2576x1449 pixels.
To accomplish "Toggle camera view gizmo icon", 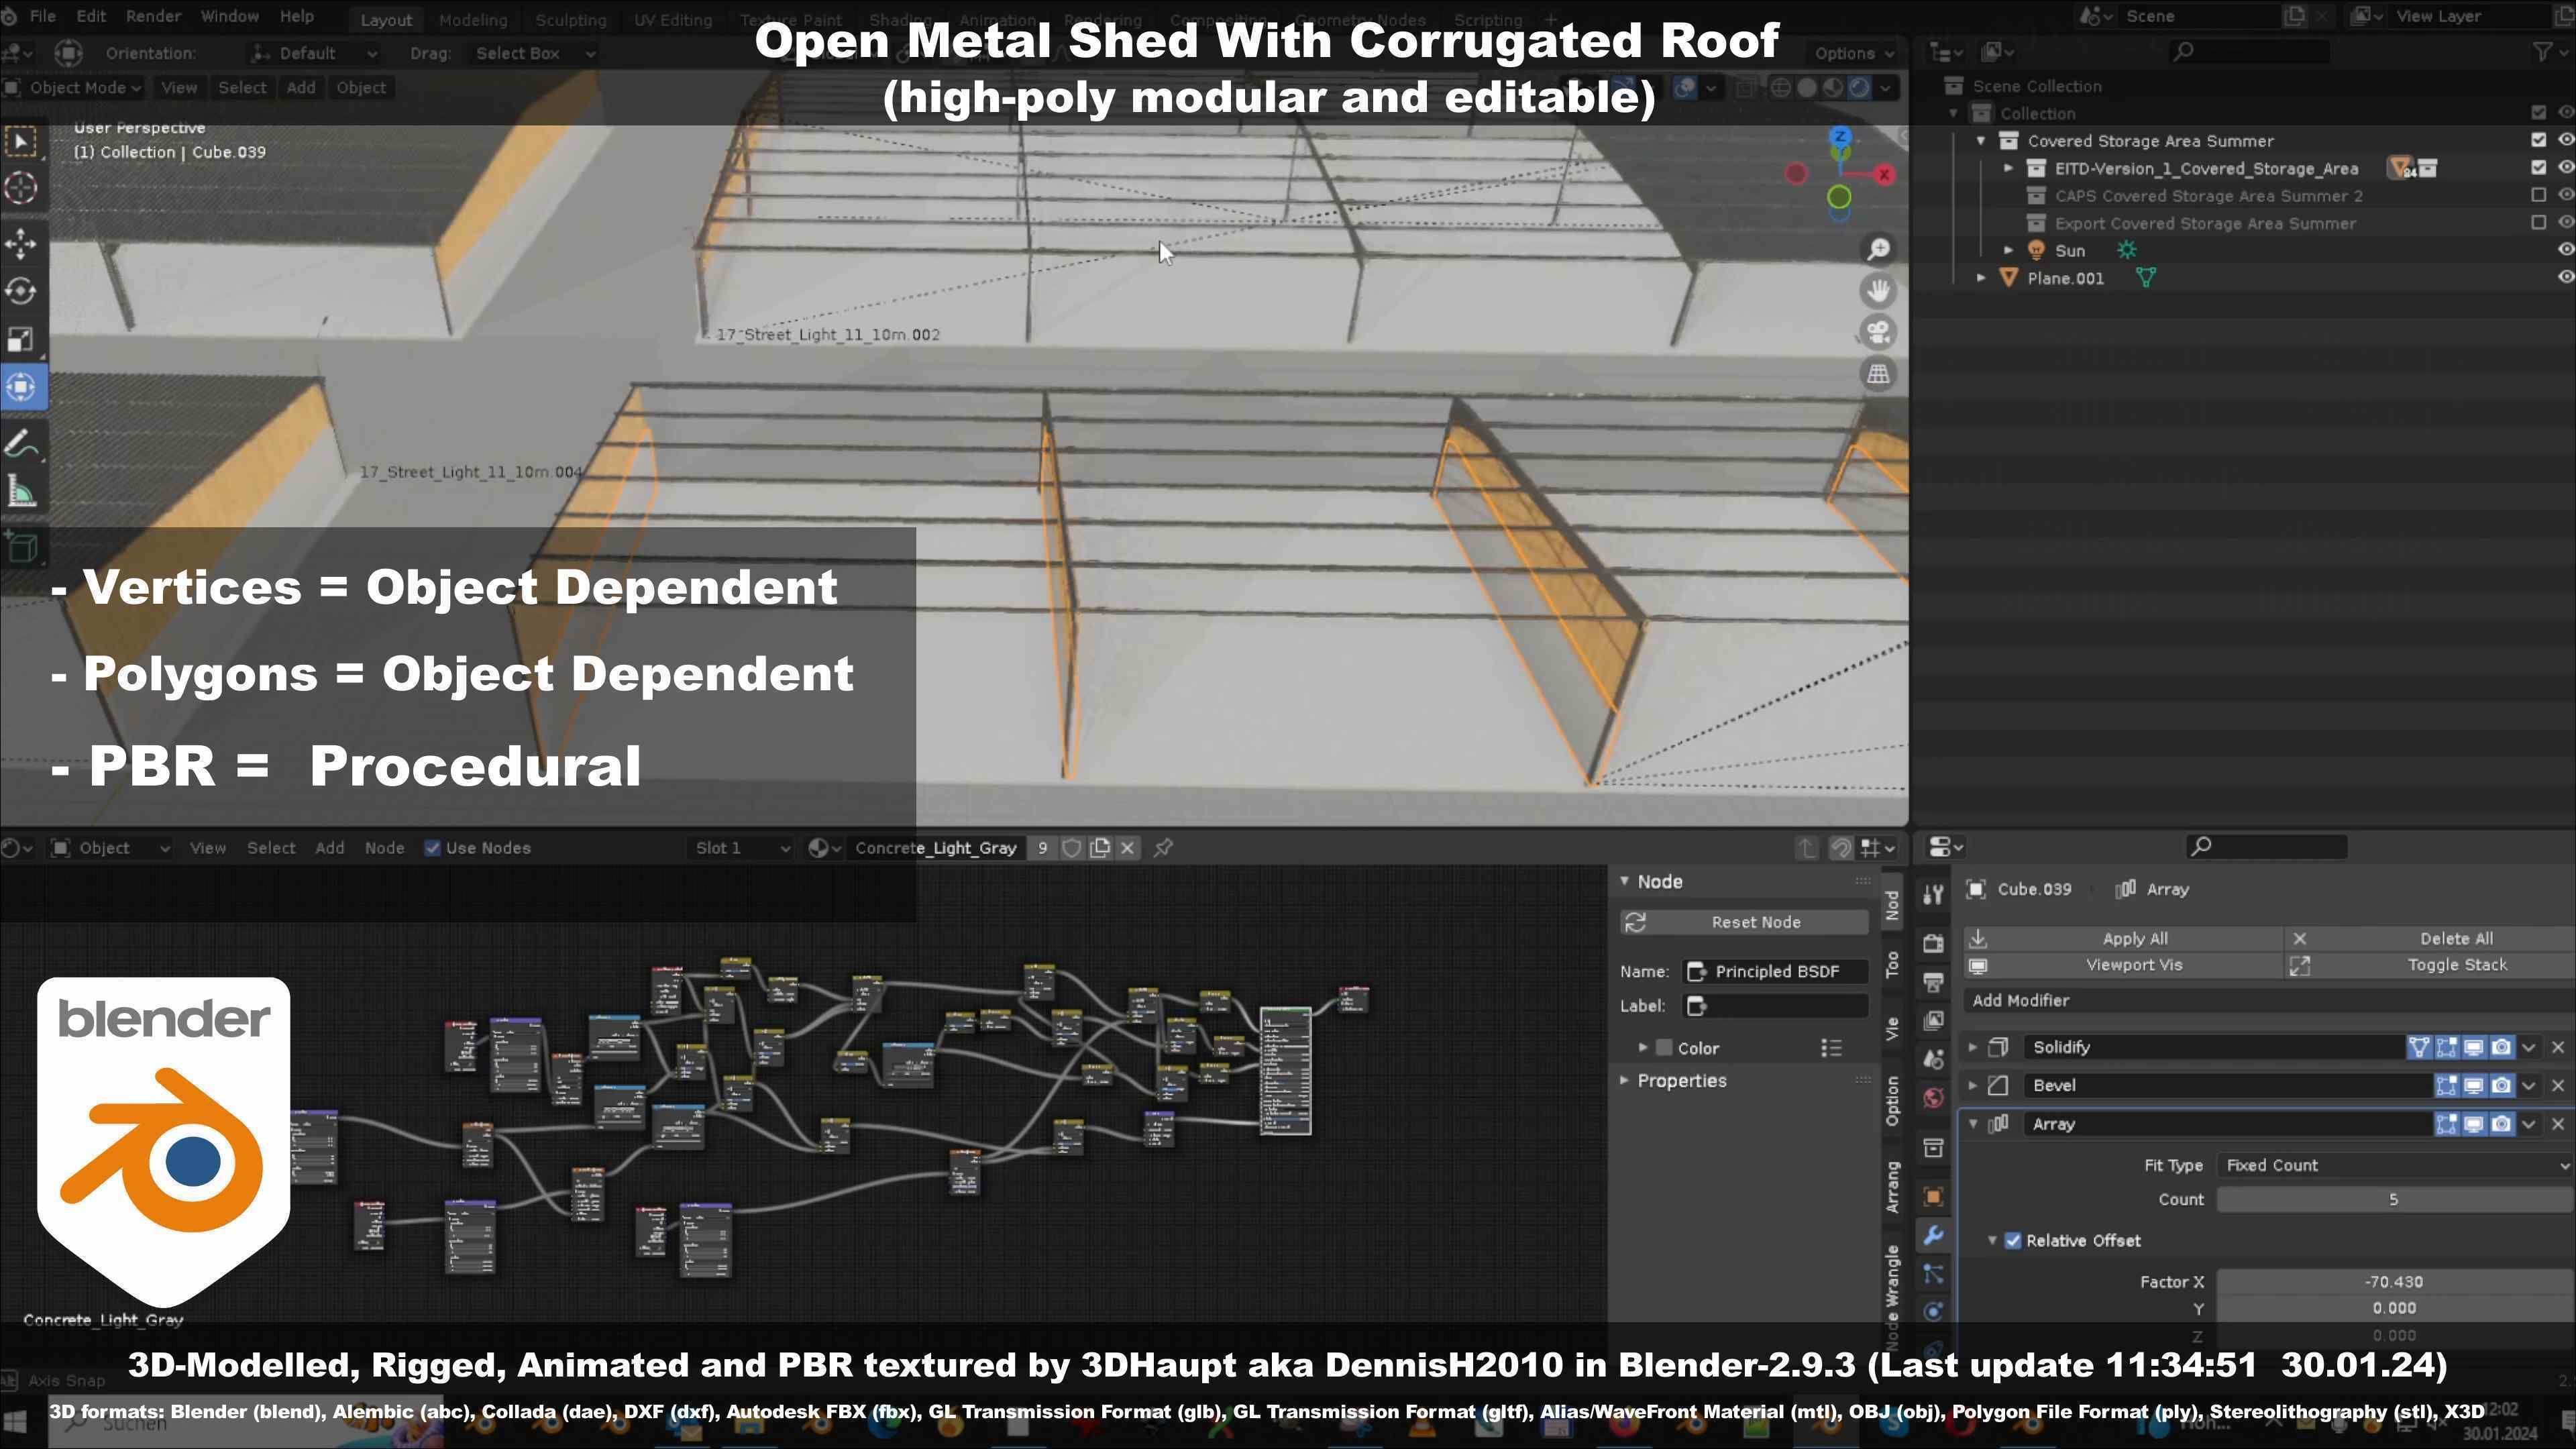I will pos(1878,333).
